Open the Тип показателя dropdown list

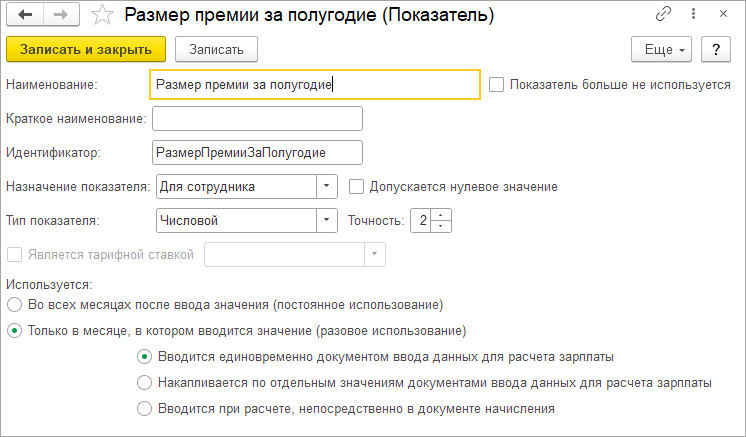tap(326, 220)
